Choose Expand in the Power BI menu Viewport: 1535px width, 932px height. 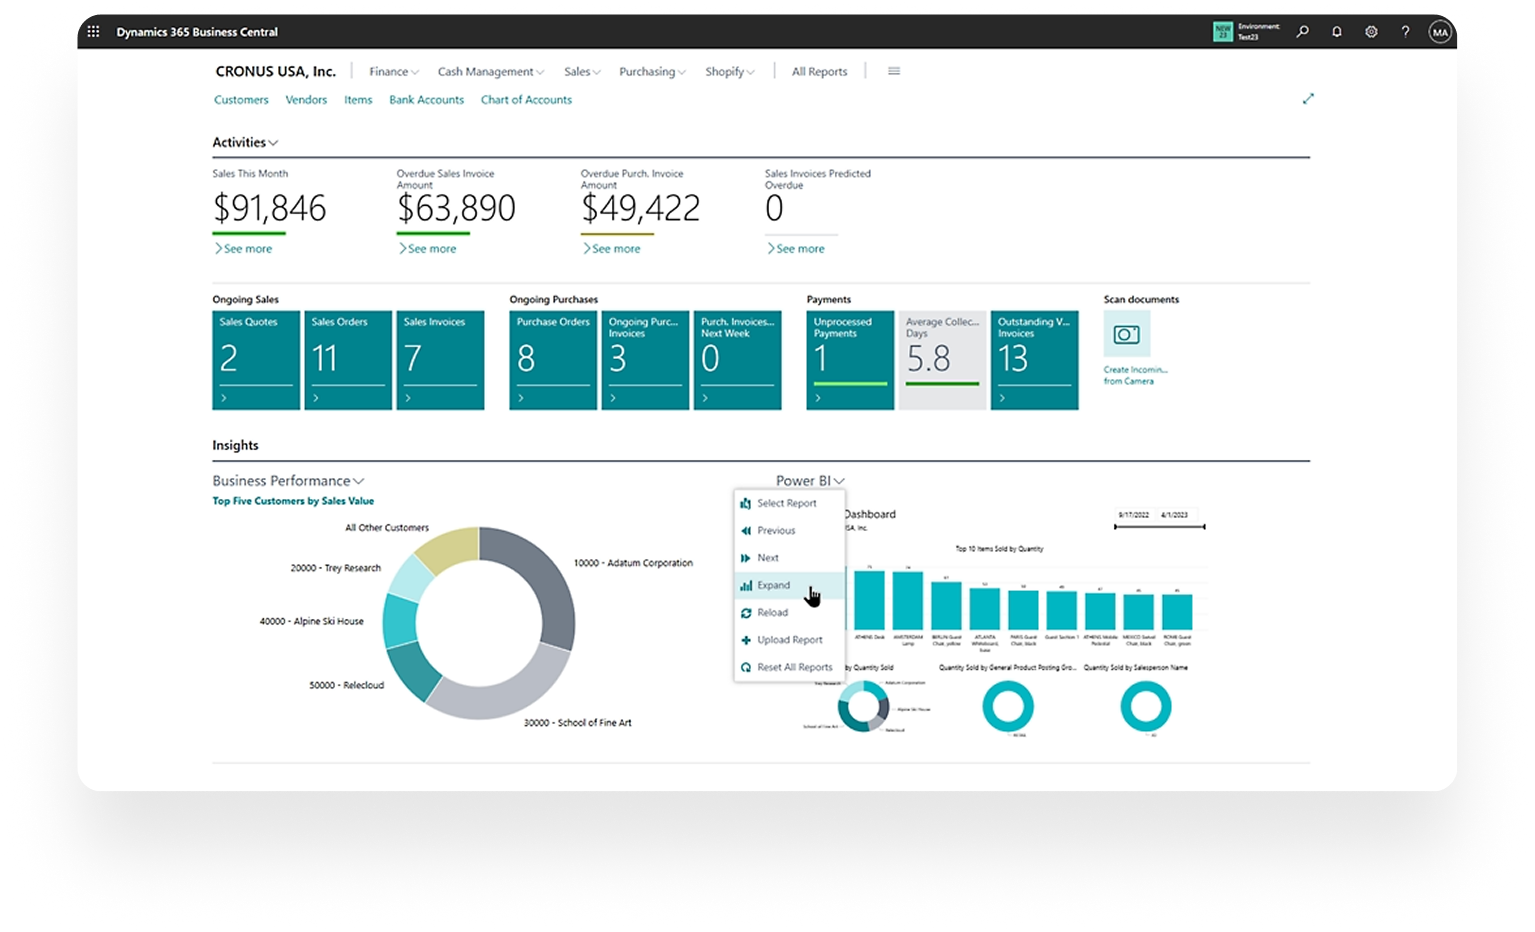(773, 585)
